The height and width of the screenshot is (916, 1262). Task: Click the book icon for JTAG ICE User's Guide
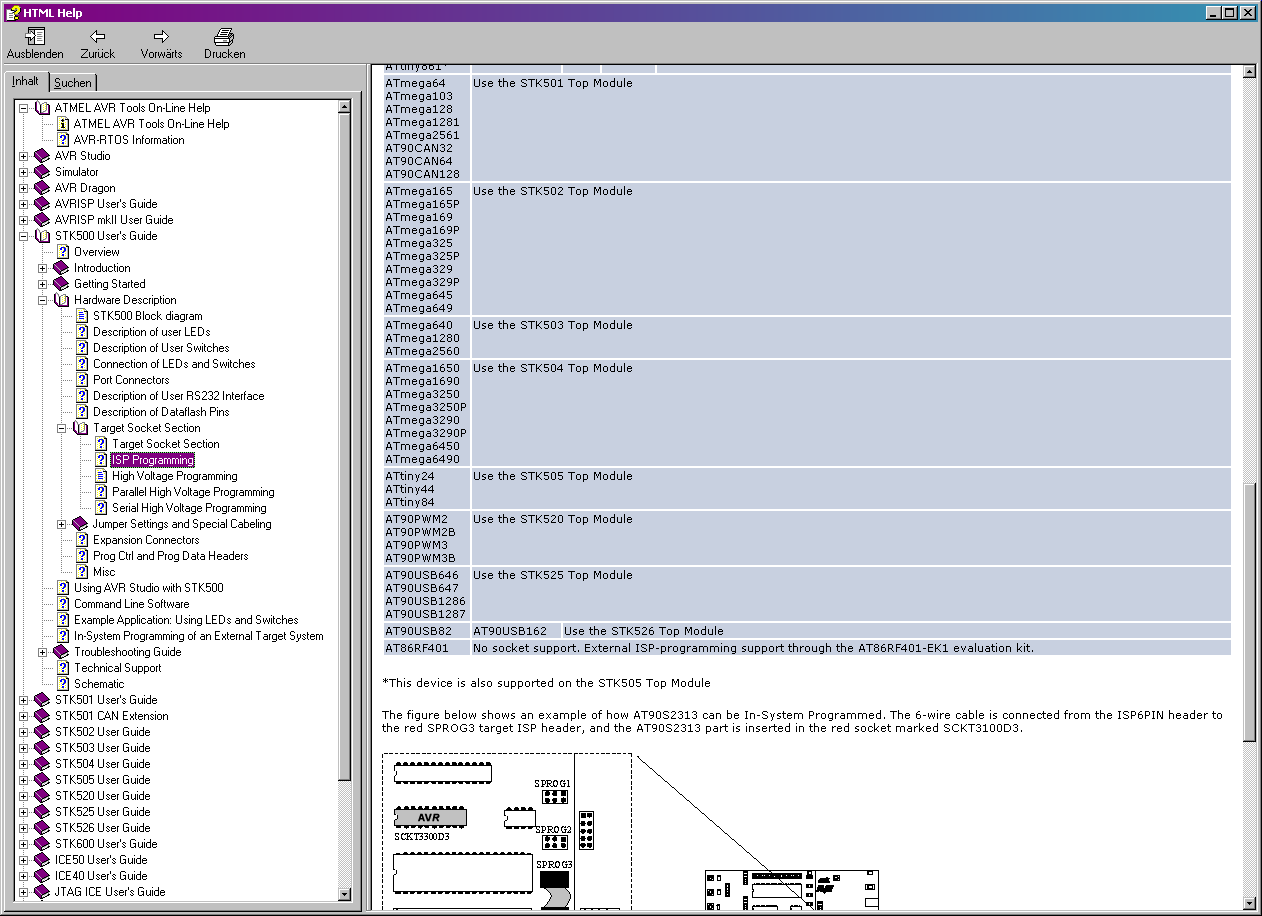(42, 892)
